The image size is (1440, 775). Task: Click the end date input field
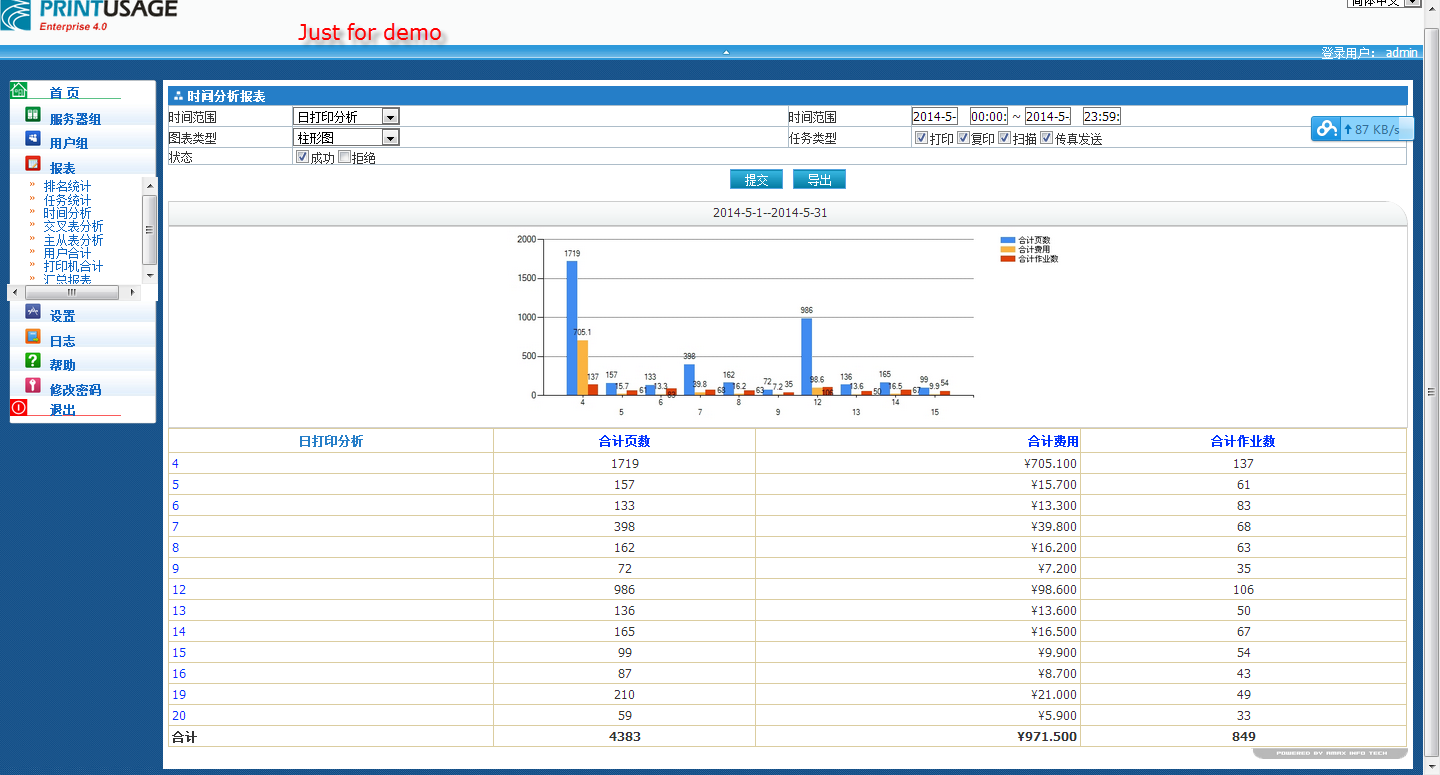click(1048, 117)
